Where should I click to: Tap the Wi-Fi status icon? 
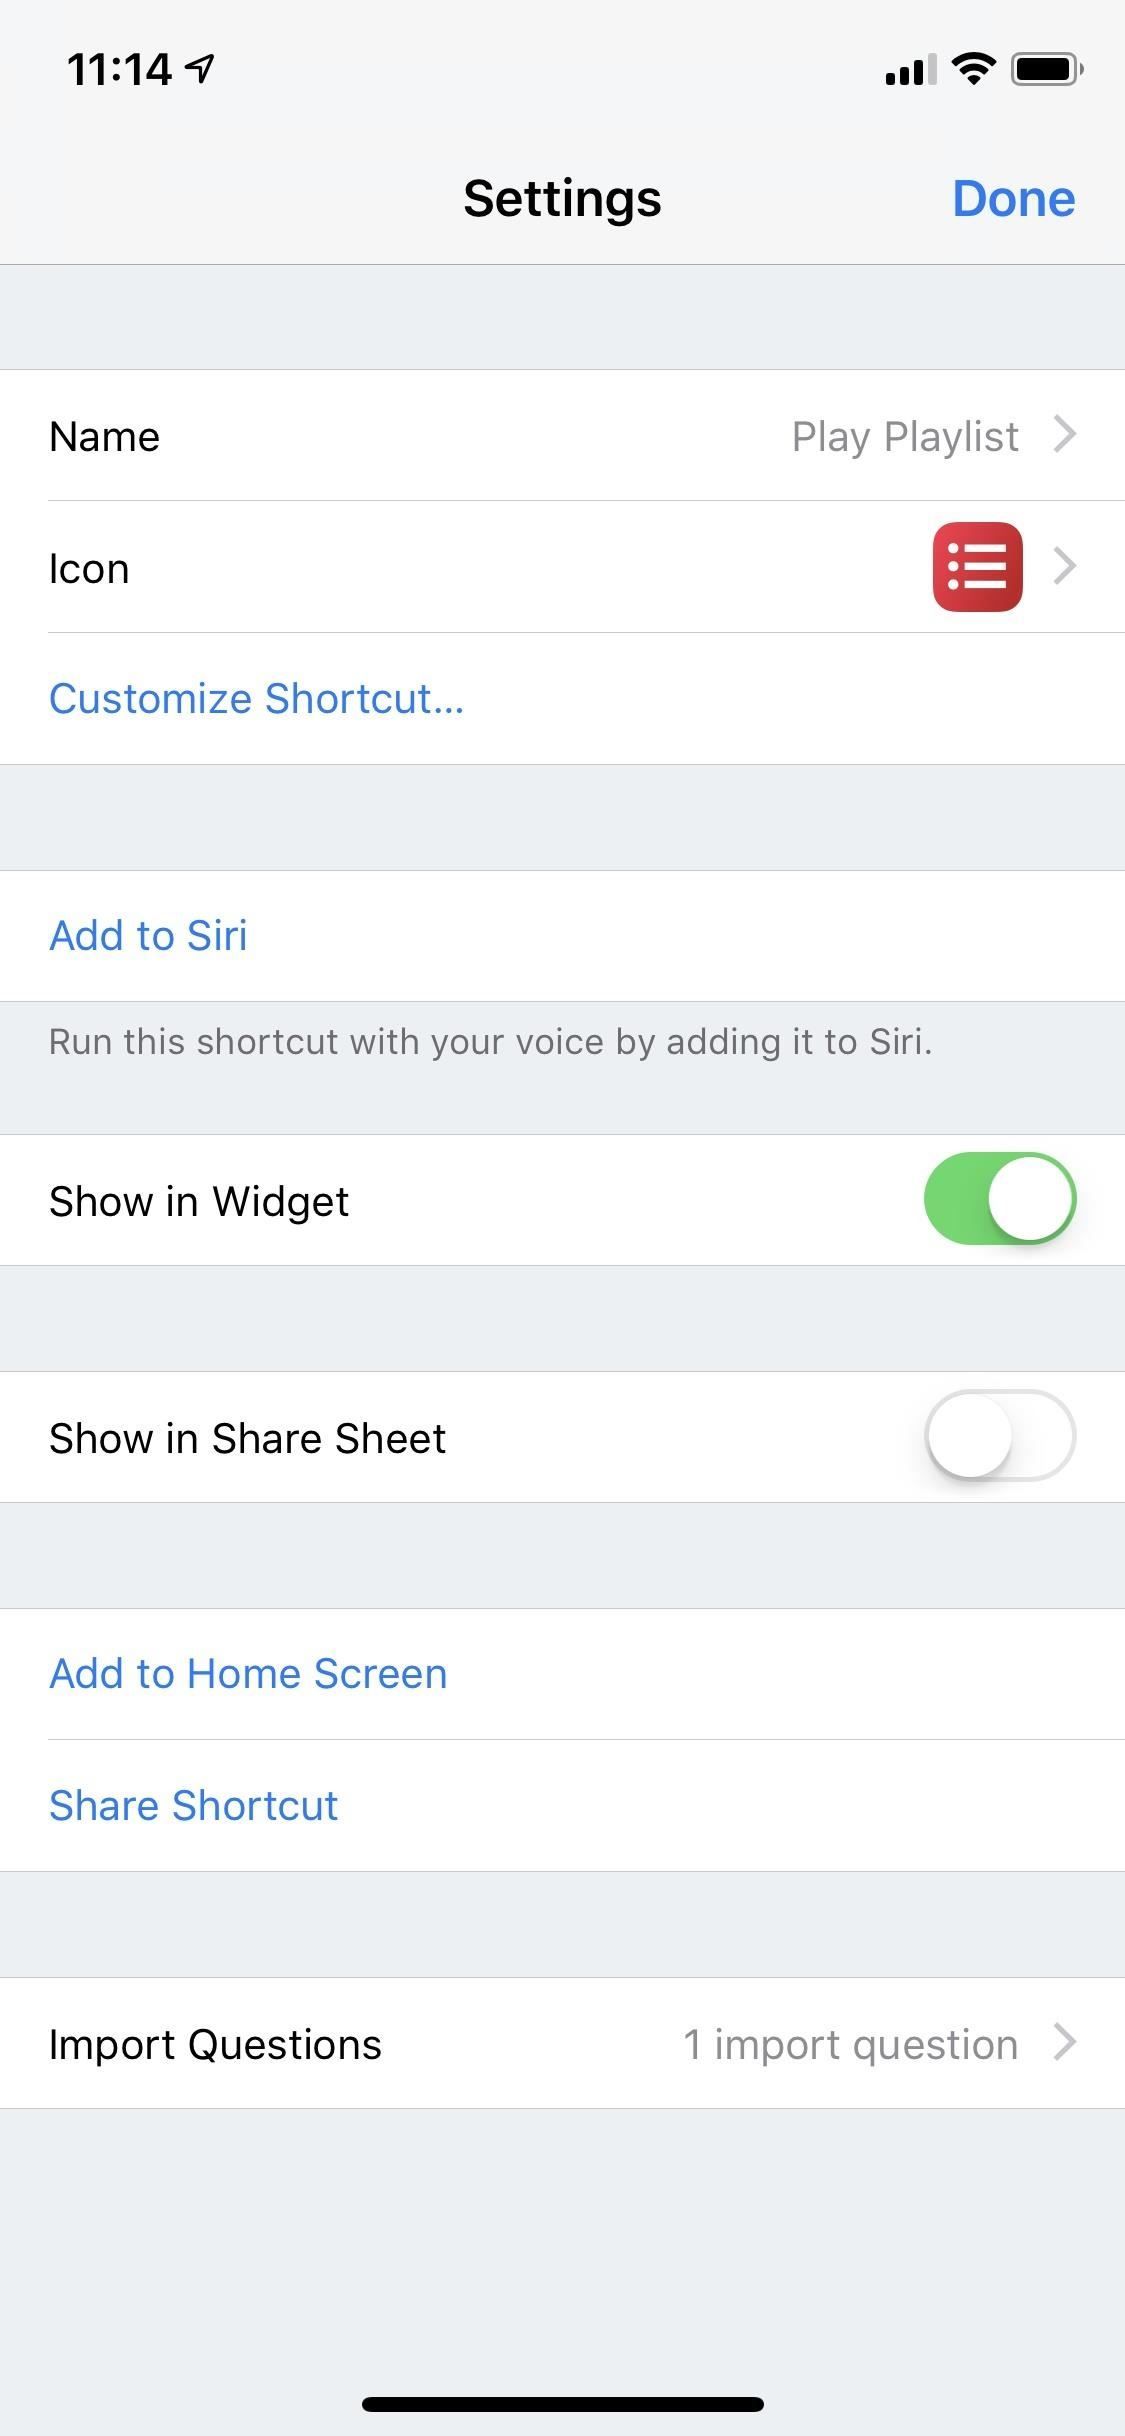pyautogui.click(x=972, y=69)
